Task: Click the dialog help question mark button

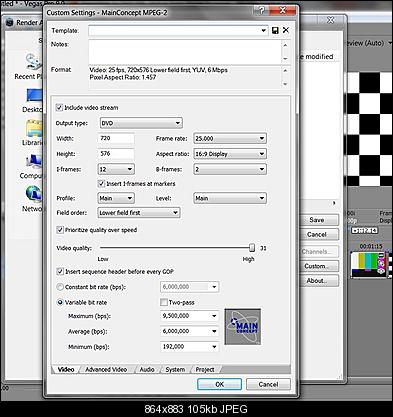Action: point(262,10)
